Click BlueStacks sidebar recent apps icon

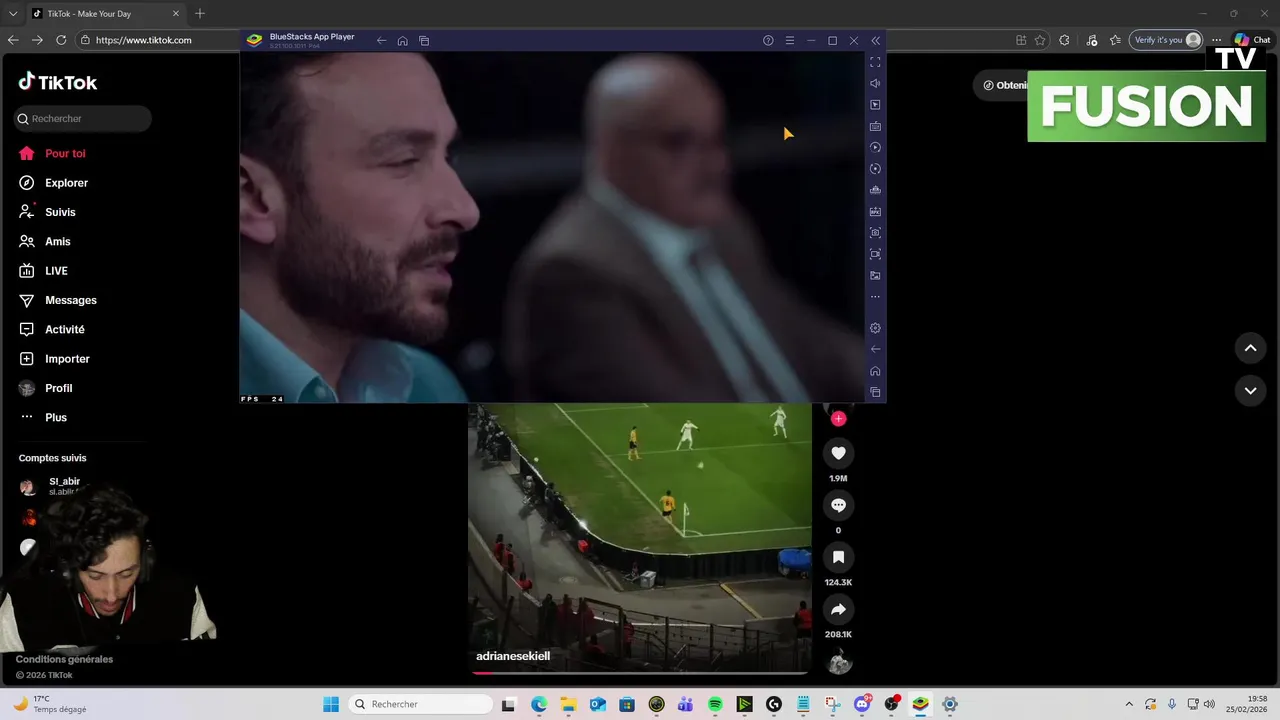pos(875,392)
